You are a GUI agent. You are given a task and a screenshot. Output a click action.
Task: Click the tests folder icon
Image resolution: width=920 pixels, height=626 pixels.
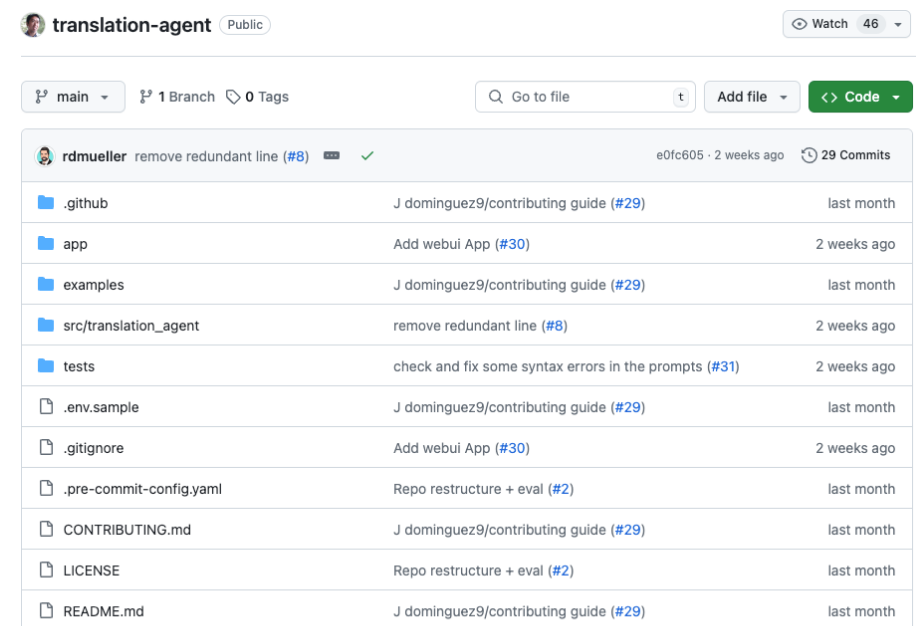46,366
